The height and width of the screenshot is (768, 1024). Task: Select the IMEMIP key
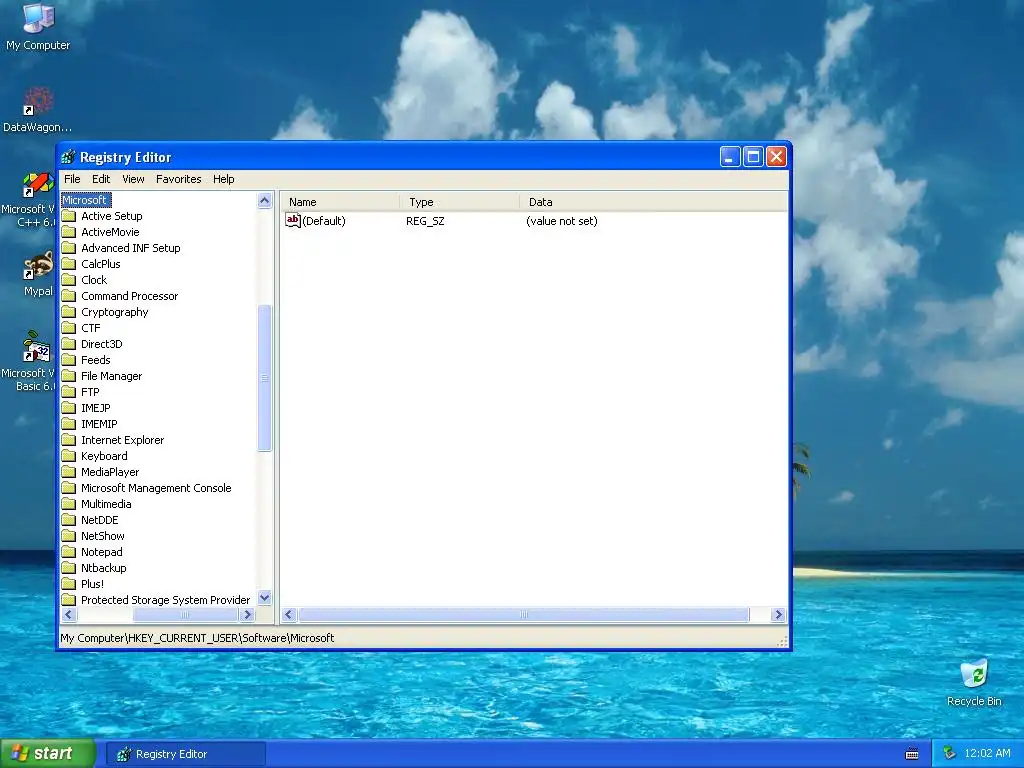pyautogui.click(x=99, y=424)
